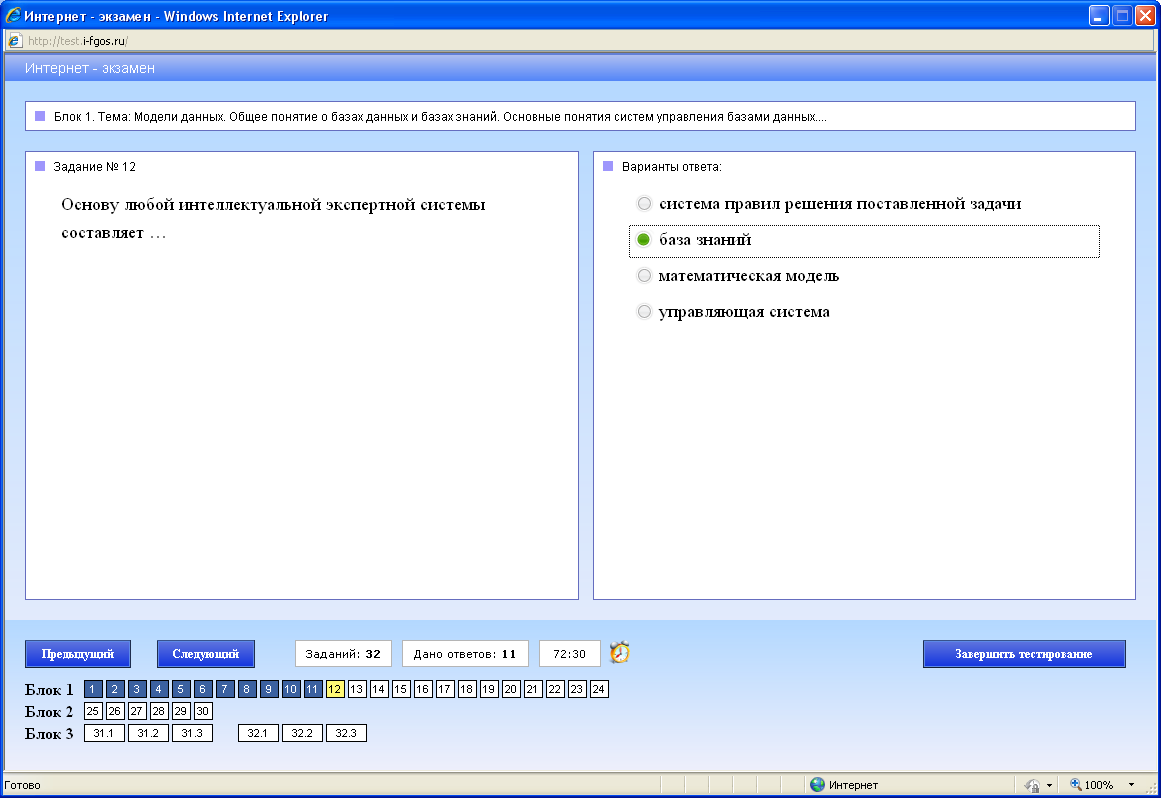Viewport: 1161px width, 798px height.
Task: Open task 31.3 in Блок 3
Action: click(193, 733)
